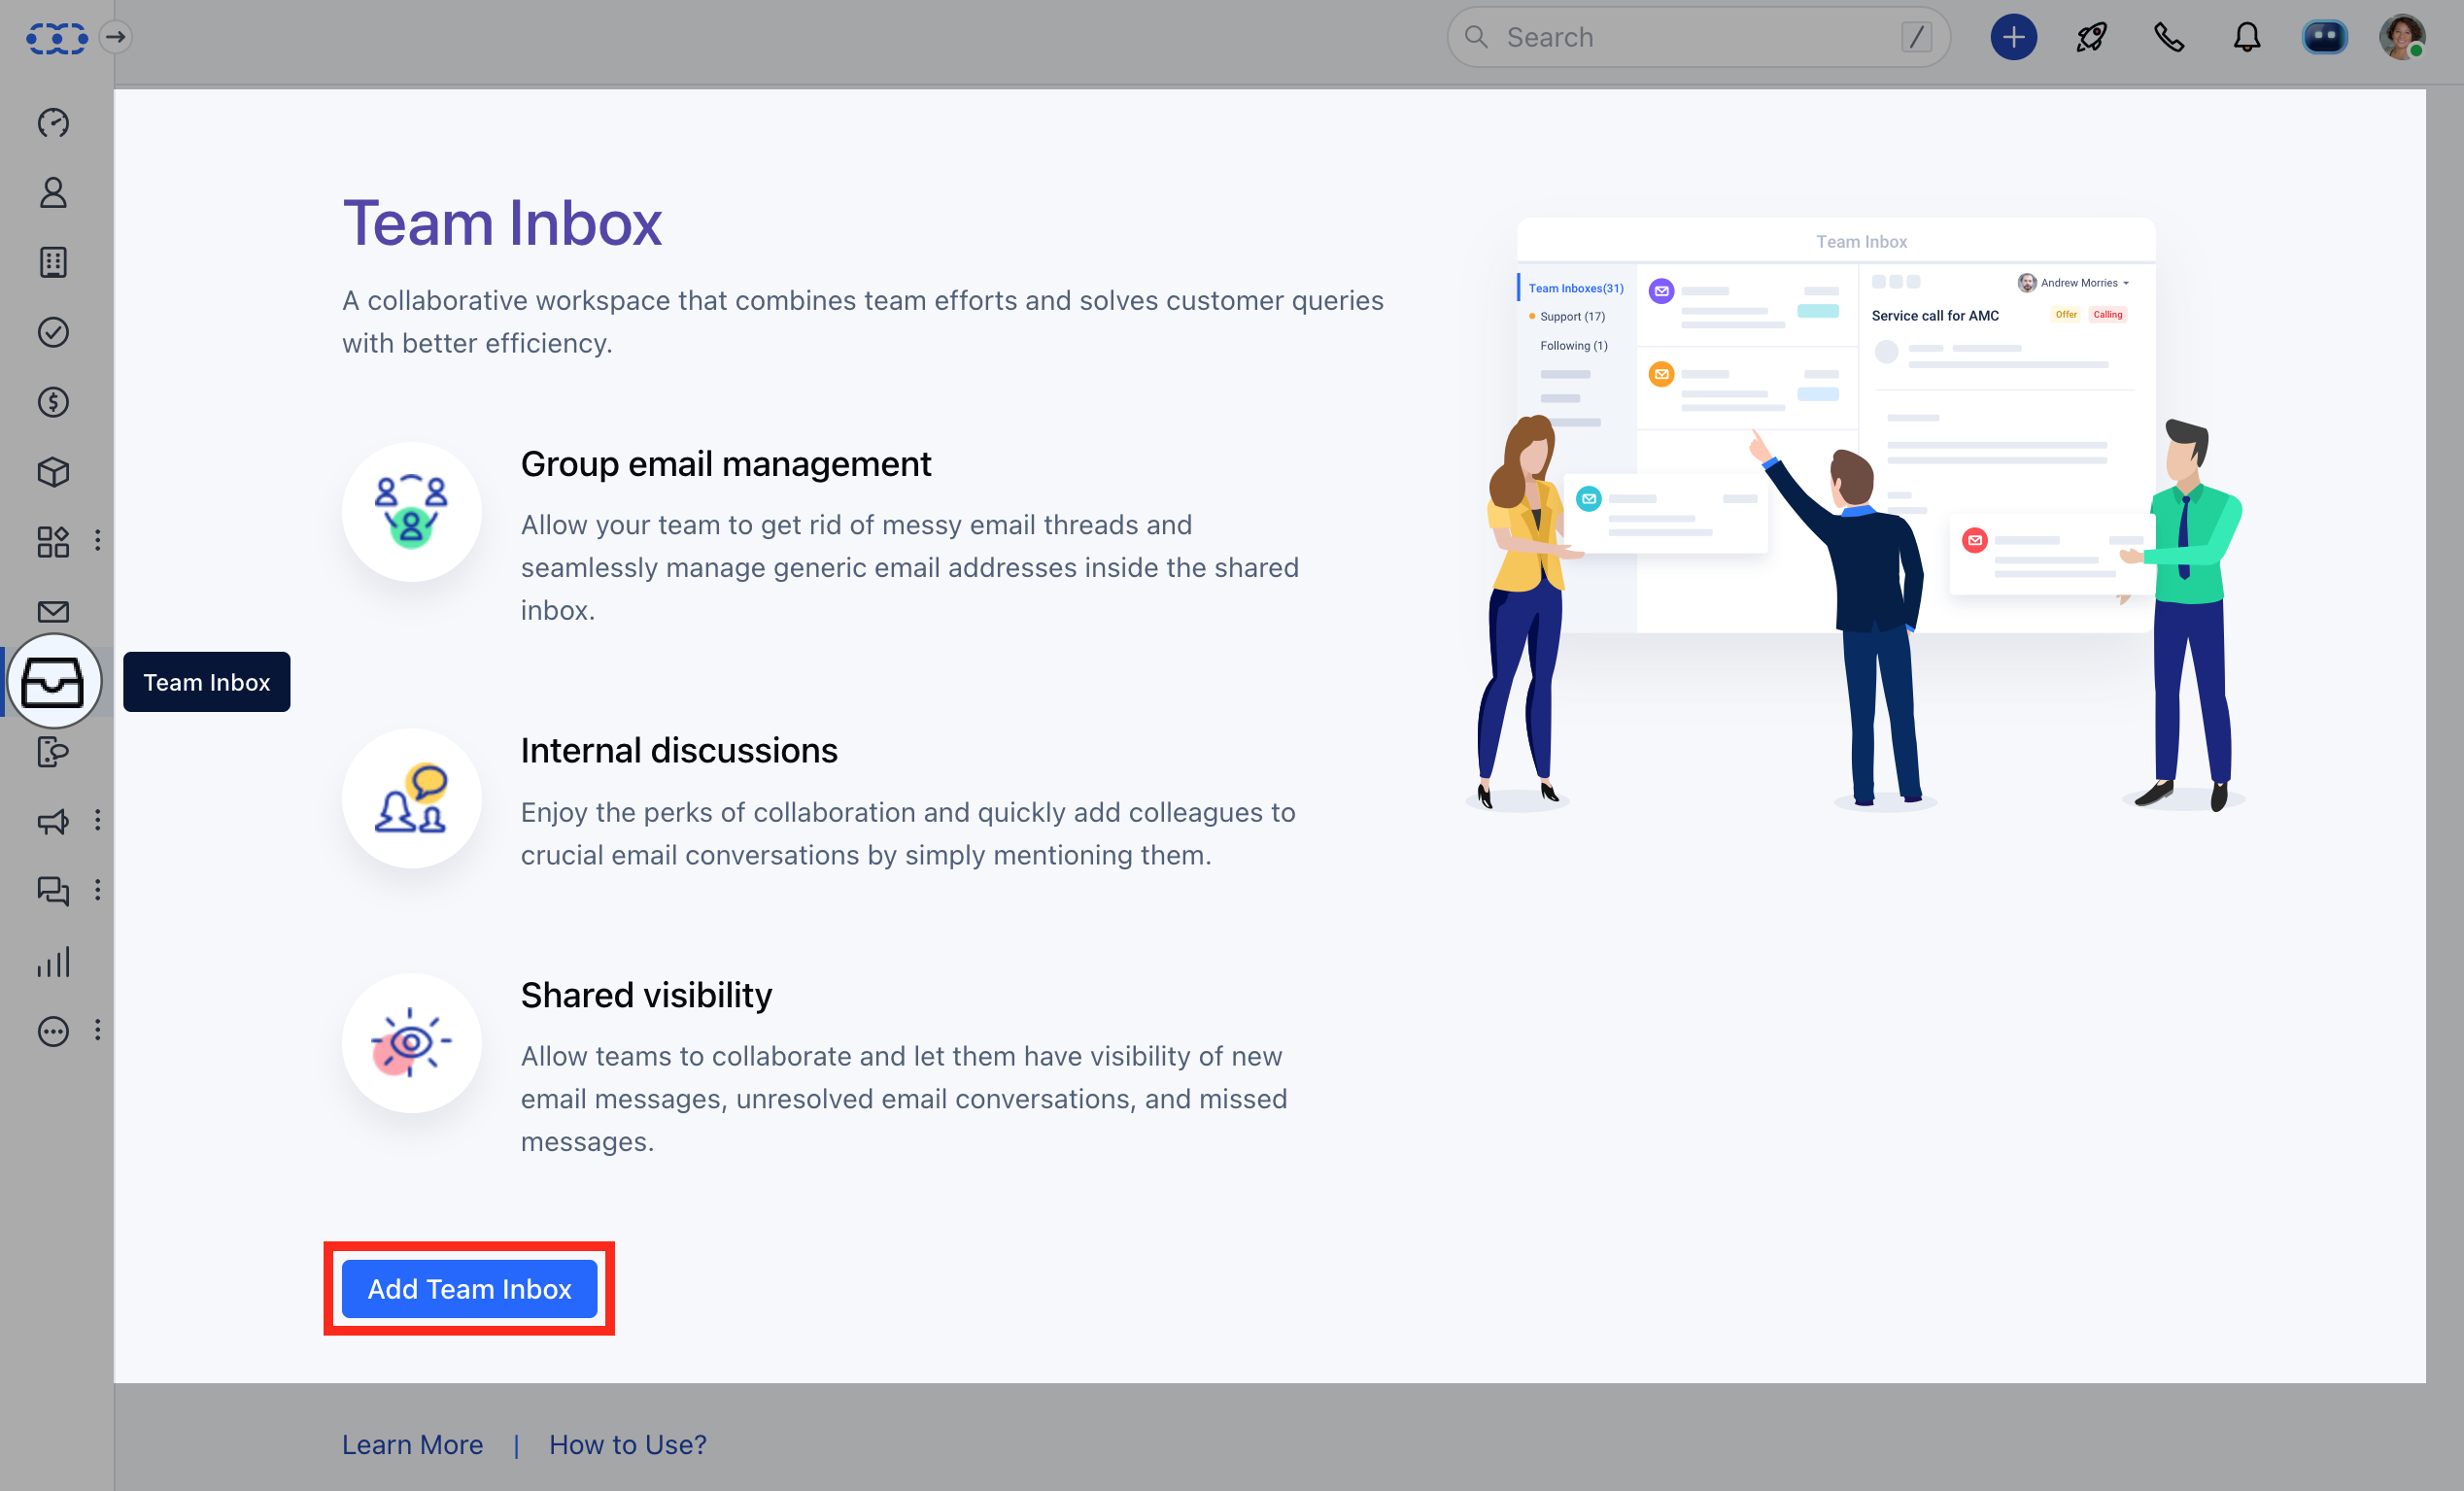Open the Phone icon in top bar

pyautogui.click(x=2168, y=37)
